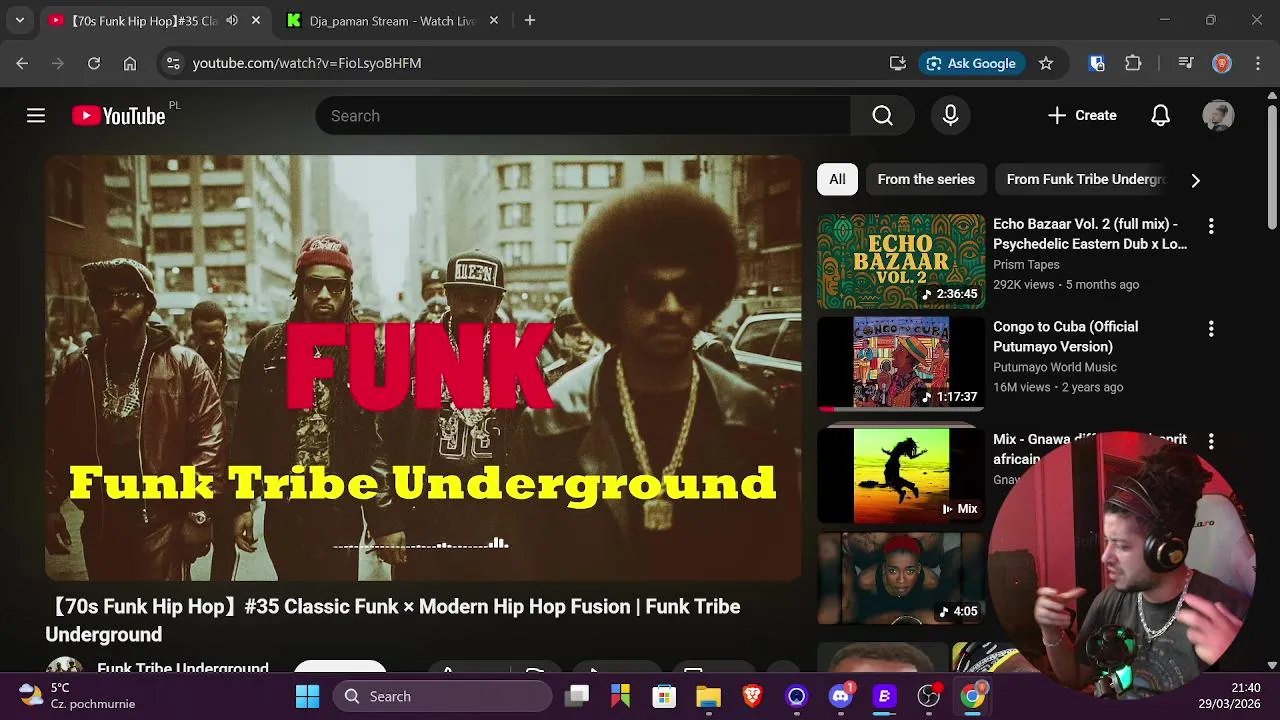Close the 70s Funk Hip Hop tab
This screenshot has height=720, width=1280.
[x=256, y=20]
